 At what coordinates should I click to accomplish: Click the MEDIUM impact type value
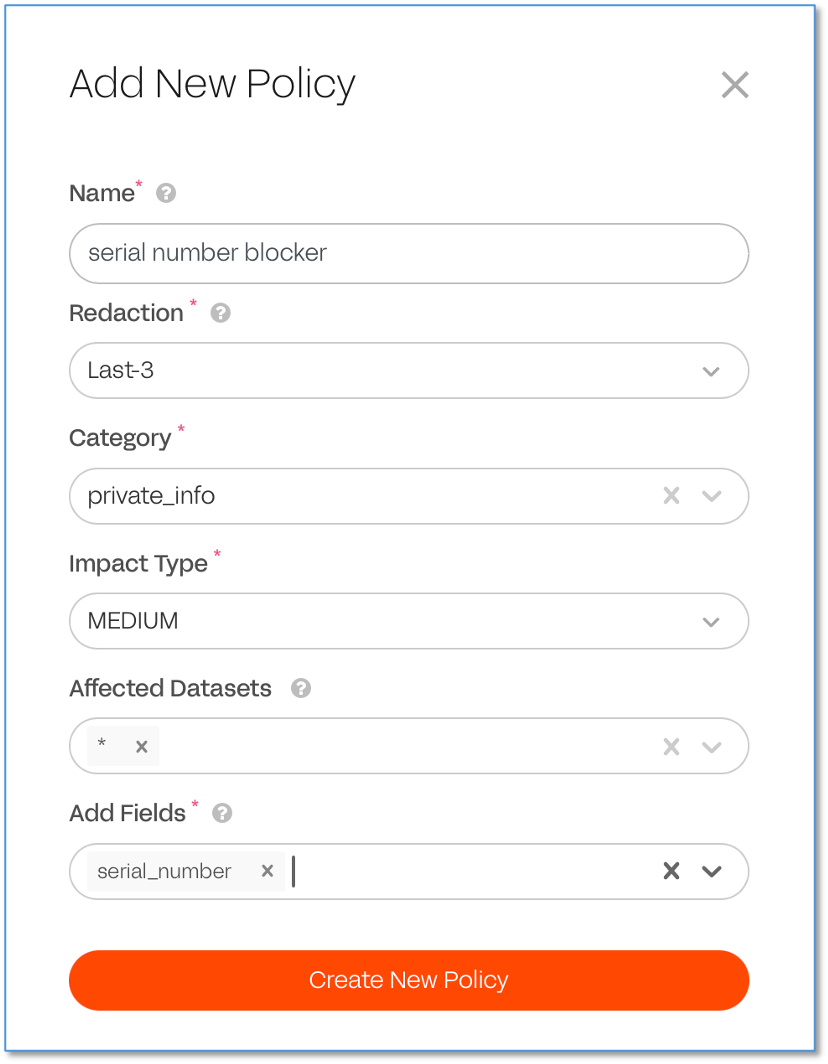pyautogui.click(x=133, y=621)
